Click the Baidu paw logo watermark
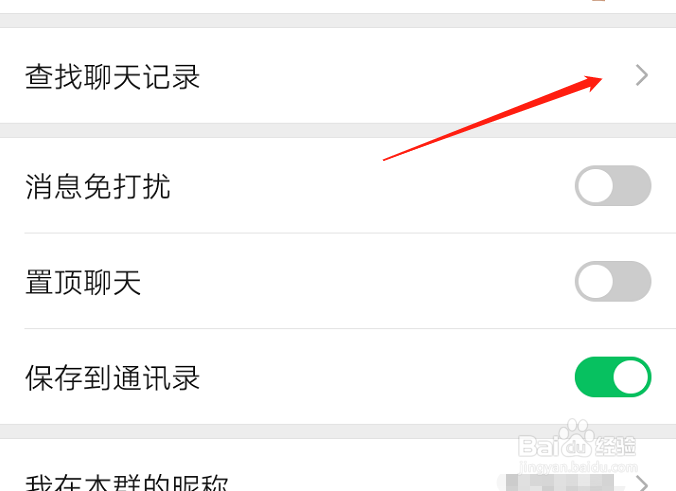This screenshot has width=676, height=491. click(x=576, y=438)
